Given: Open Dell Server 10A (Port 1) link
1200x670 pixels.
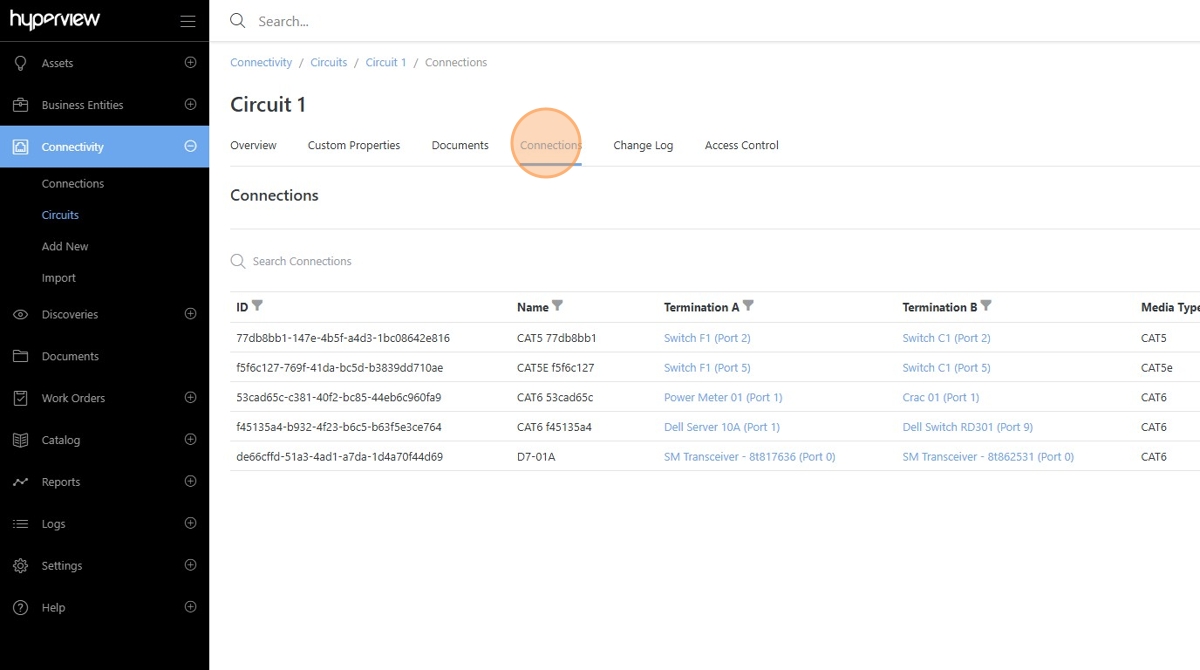Looking at the screenshot, I should (x=722, y=427).
